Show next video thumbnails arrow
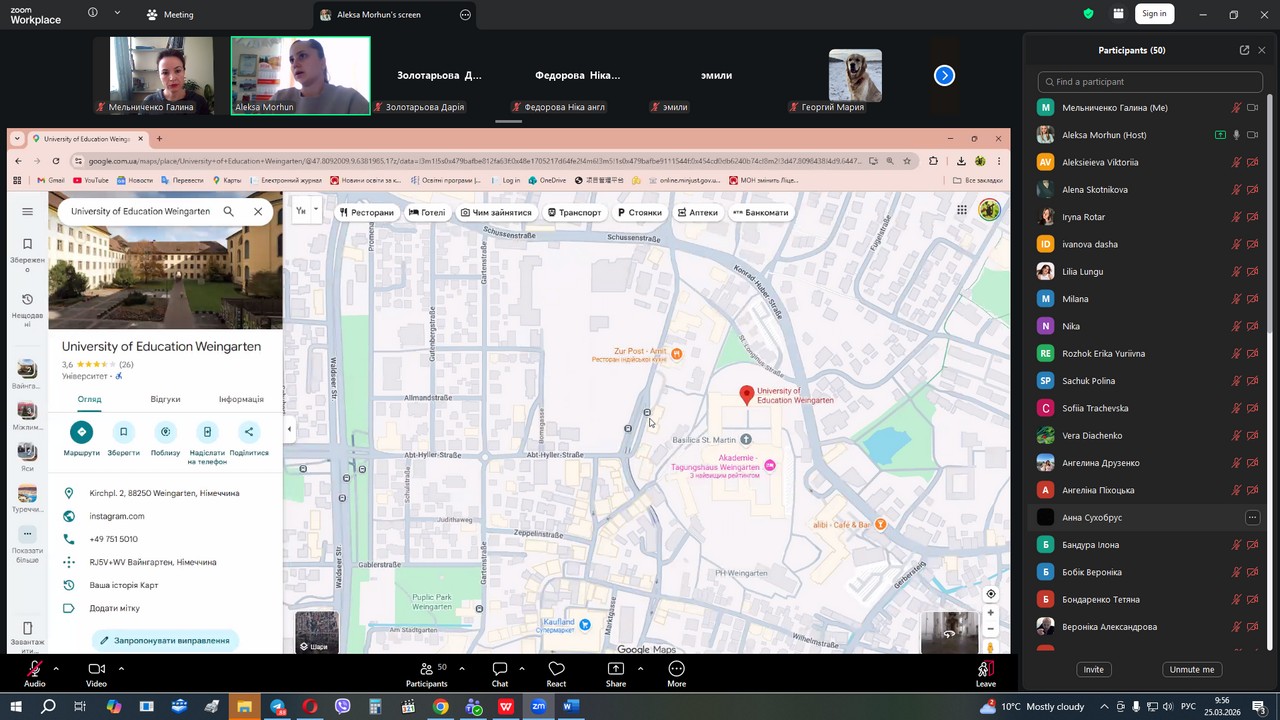Viewport: 1280px width, 720px height. tap(944, 76)
